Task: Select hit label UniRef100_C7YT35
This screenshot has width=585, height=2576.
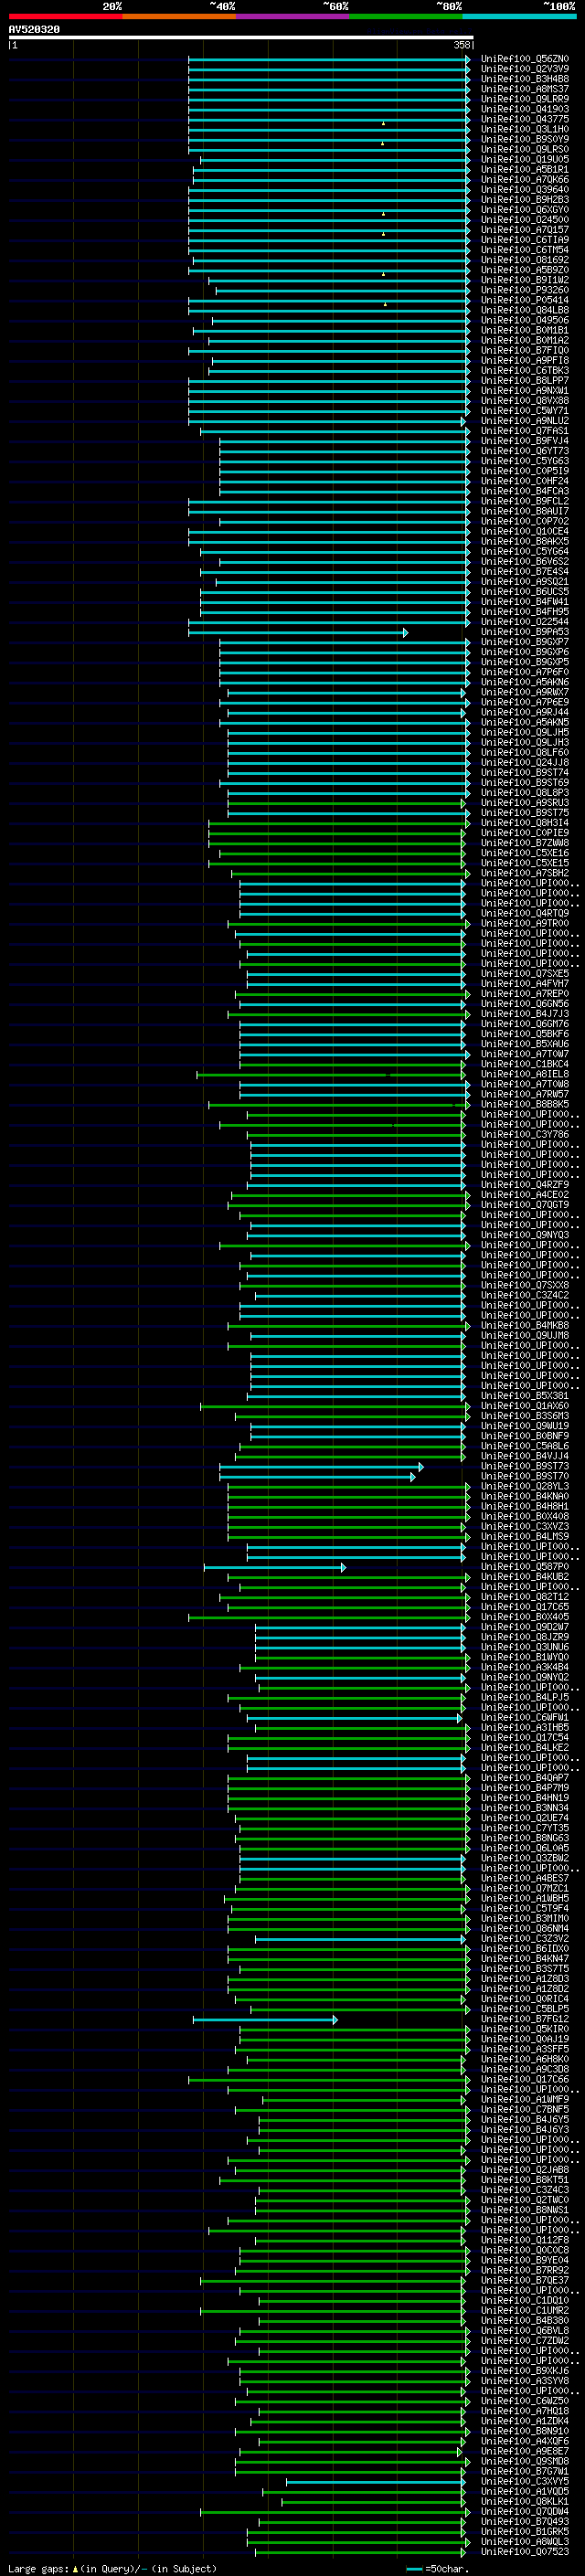Action: [525, 1827]
